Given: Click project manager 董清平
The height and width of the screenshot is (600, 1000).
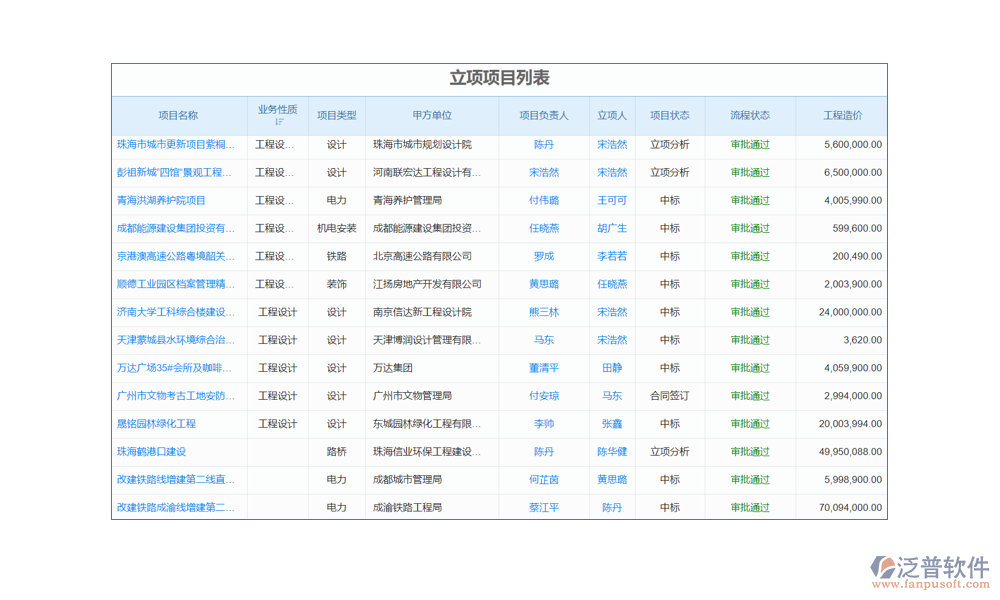Looking at the screenshot, I should 544,368.
